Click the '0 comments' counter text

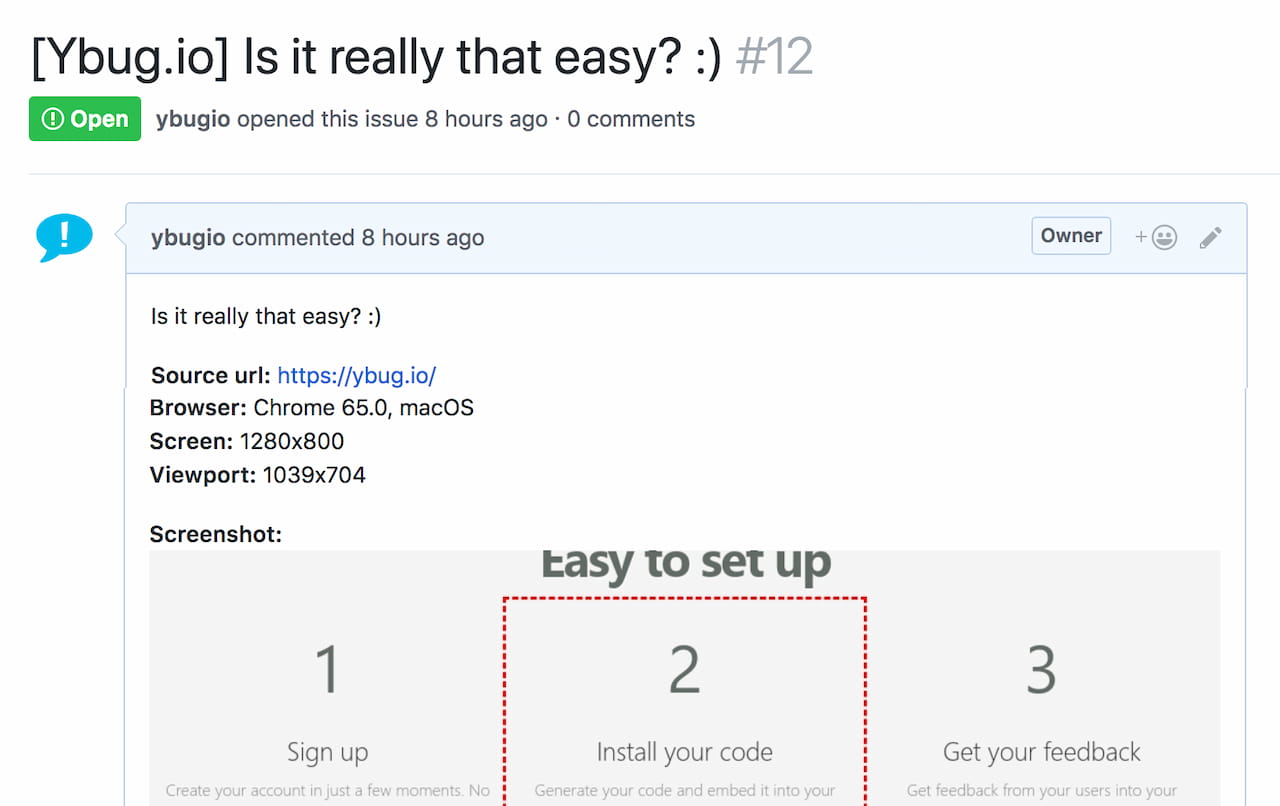(x=632, y=118)
